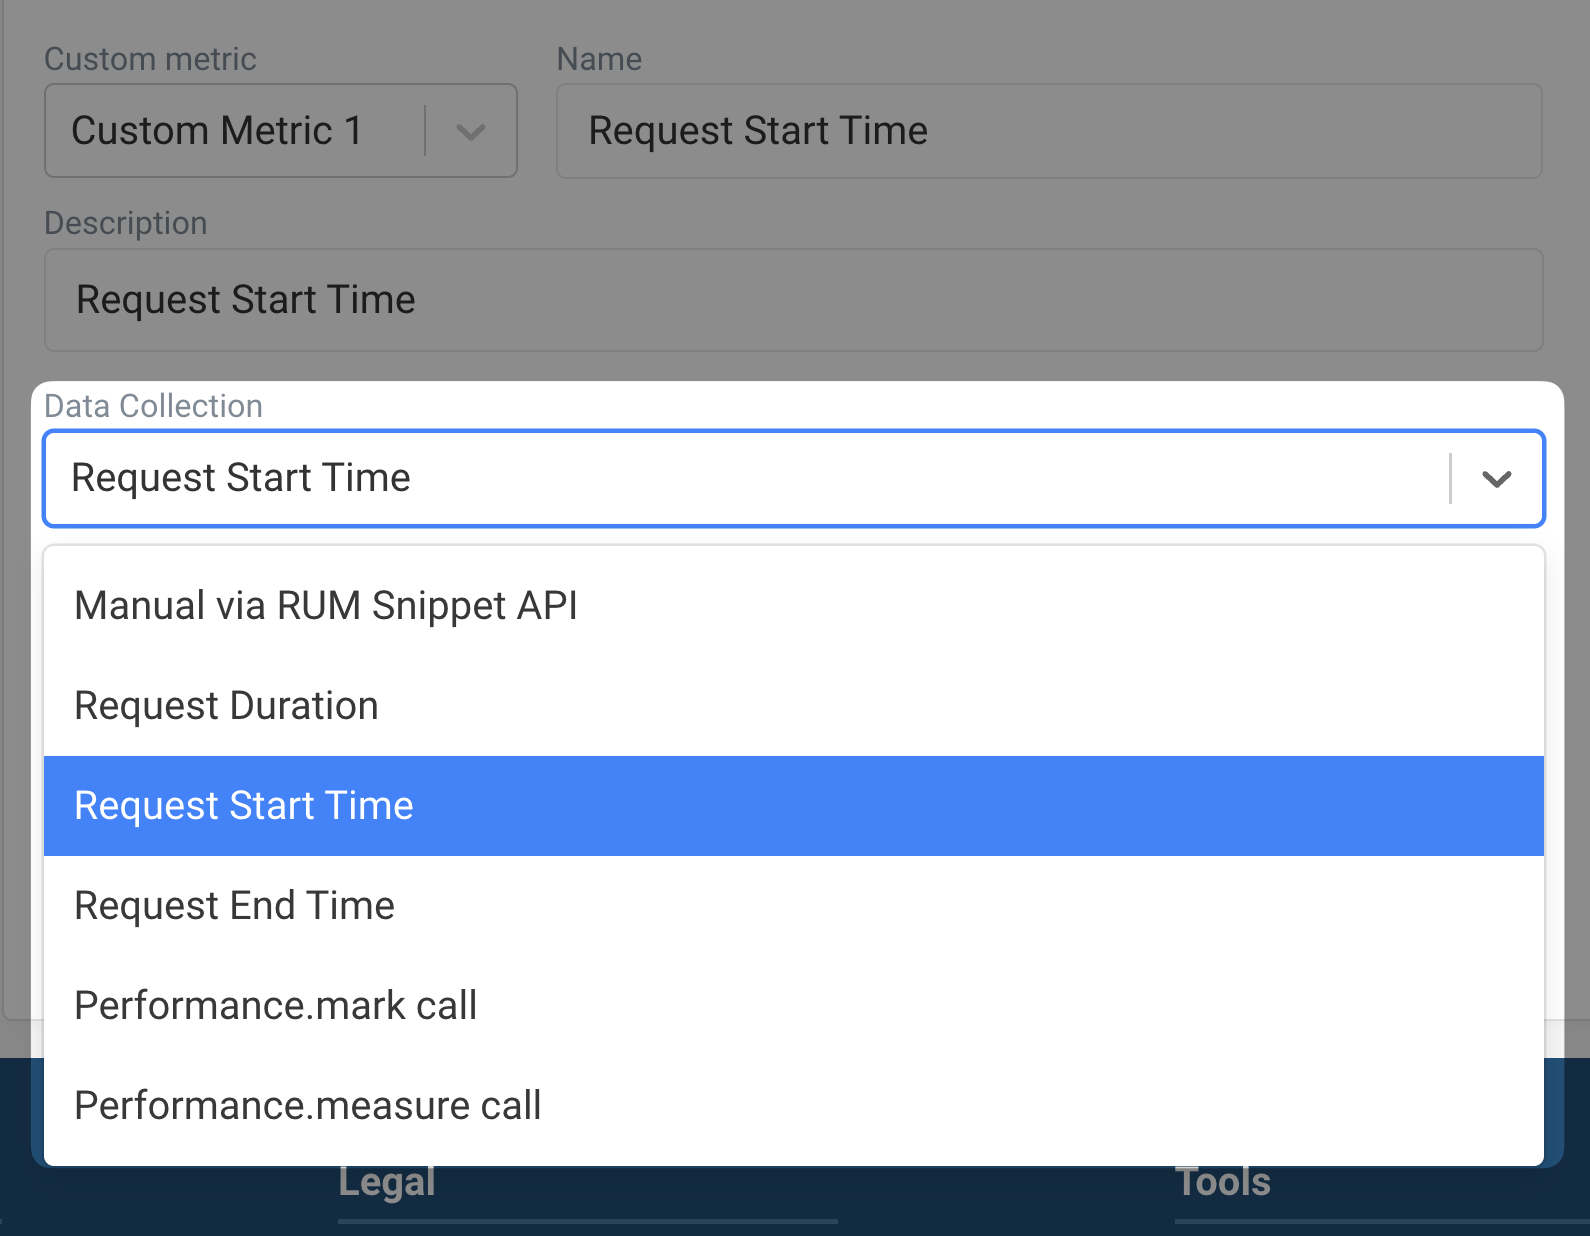The height and width of the screenshot is (1236, 1590).
Task: Click the Data Collection label
Action: pos(154,406)
